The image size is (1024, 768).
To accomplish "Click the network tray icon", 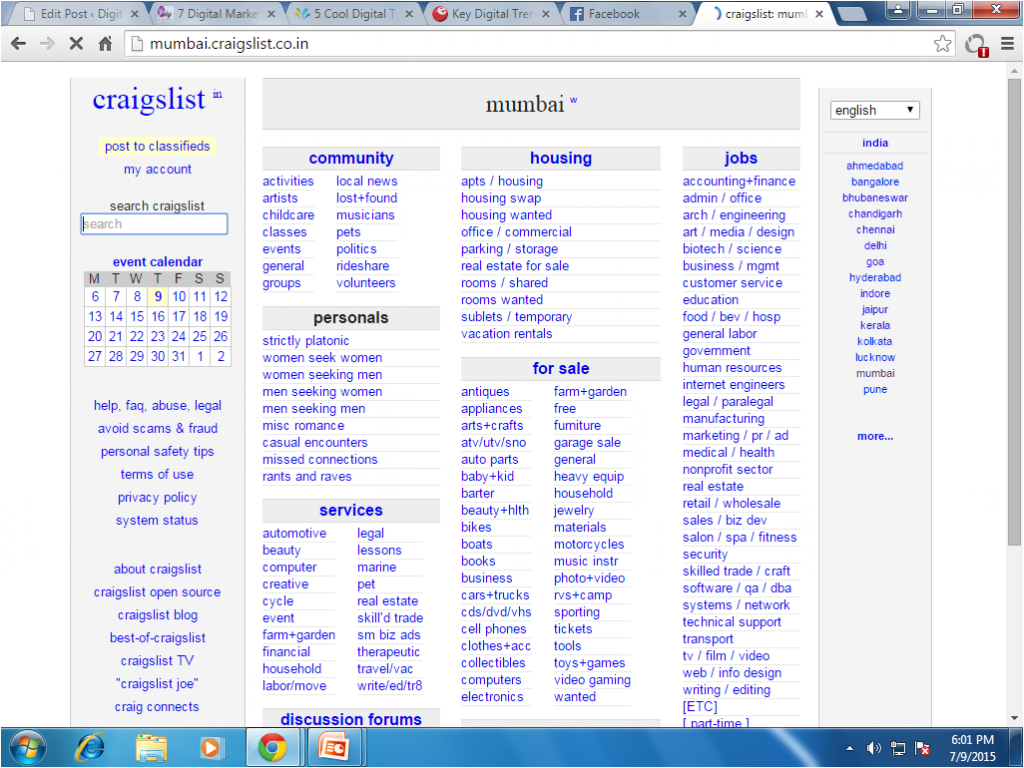I will (x=898, y=748).
